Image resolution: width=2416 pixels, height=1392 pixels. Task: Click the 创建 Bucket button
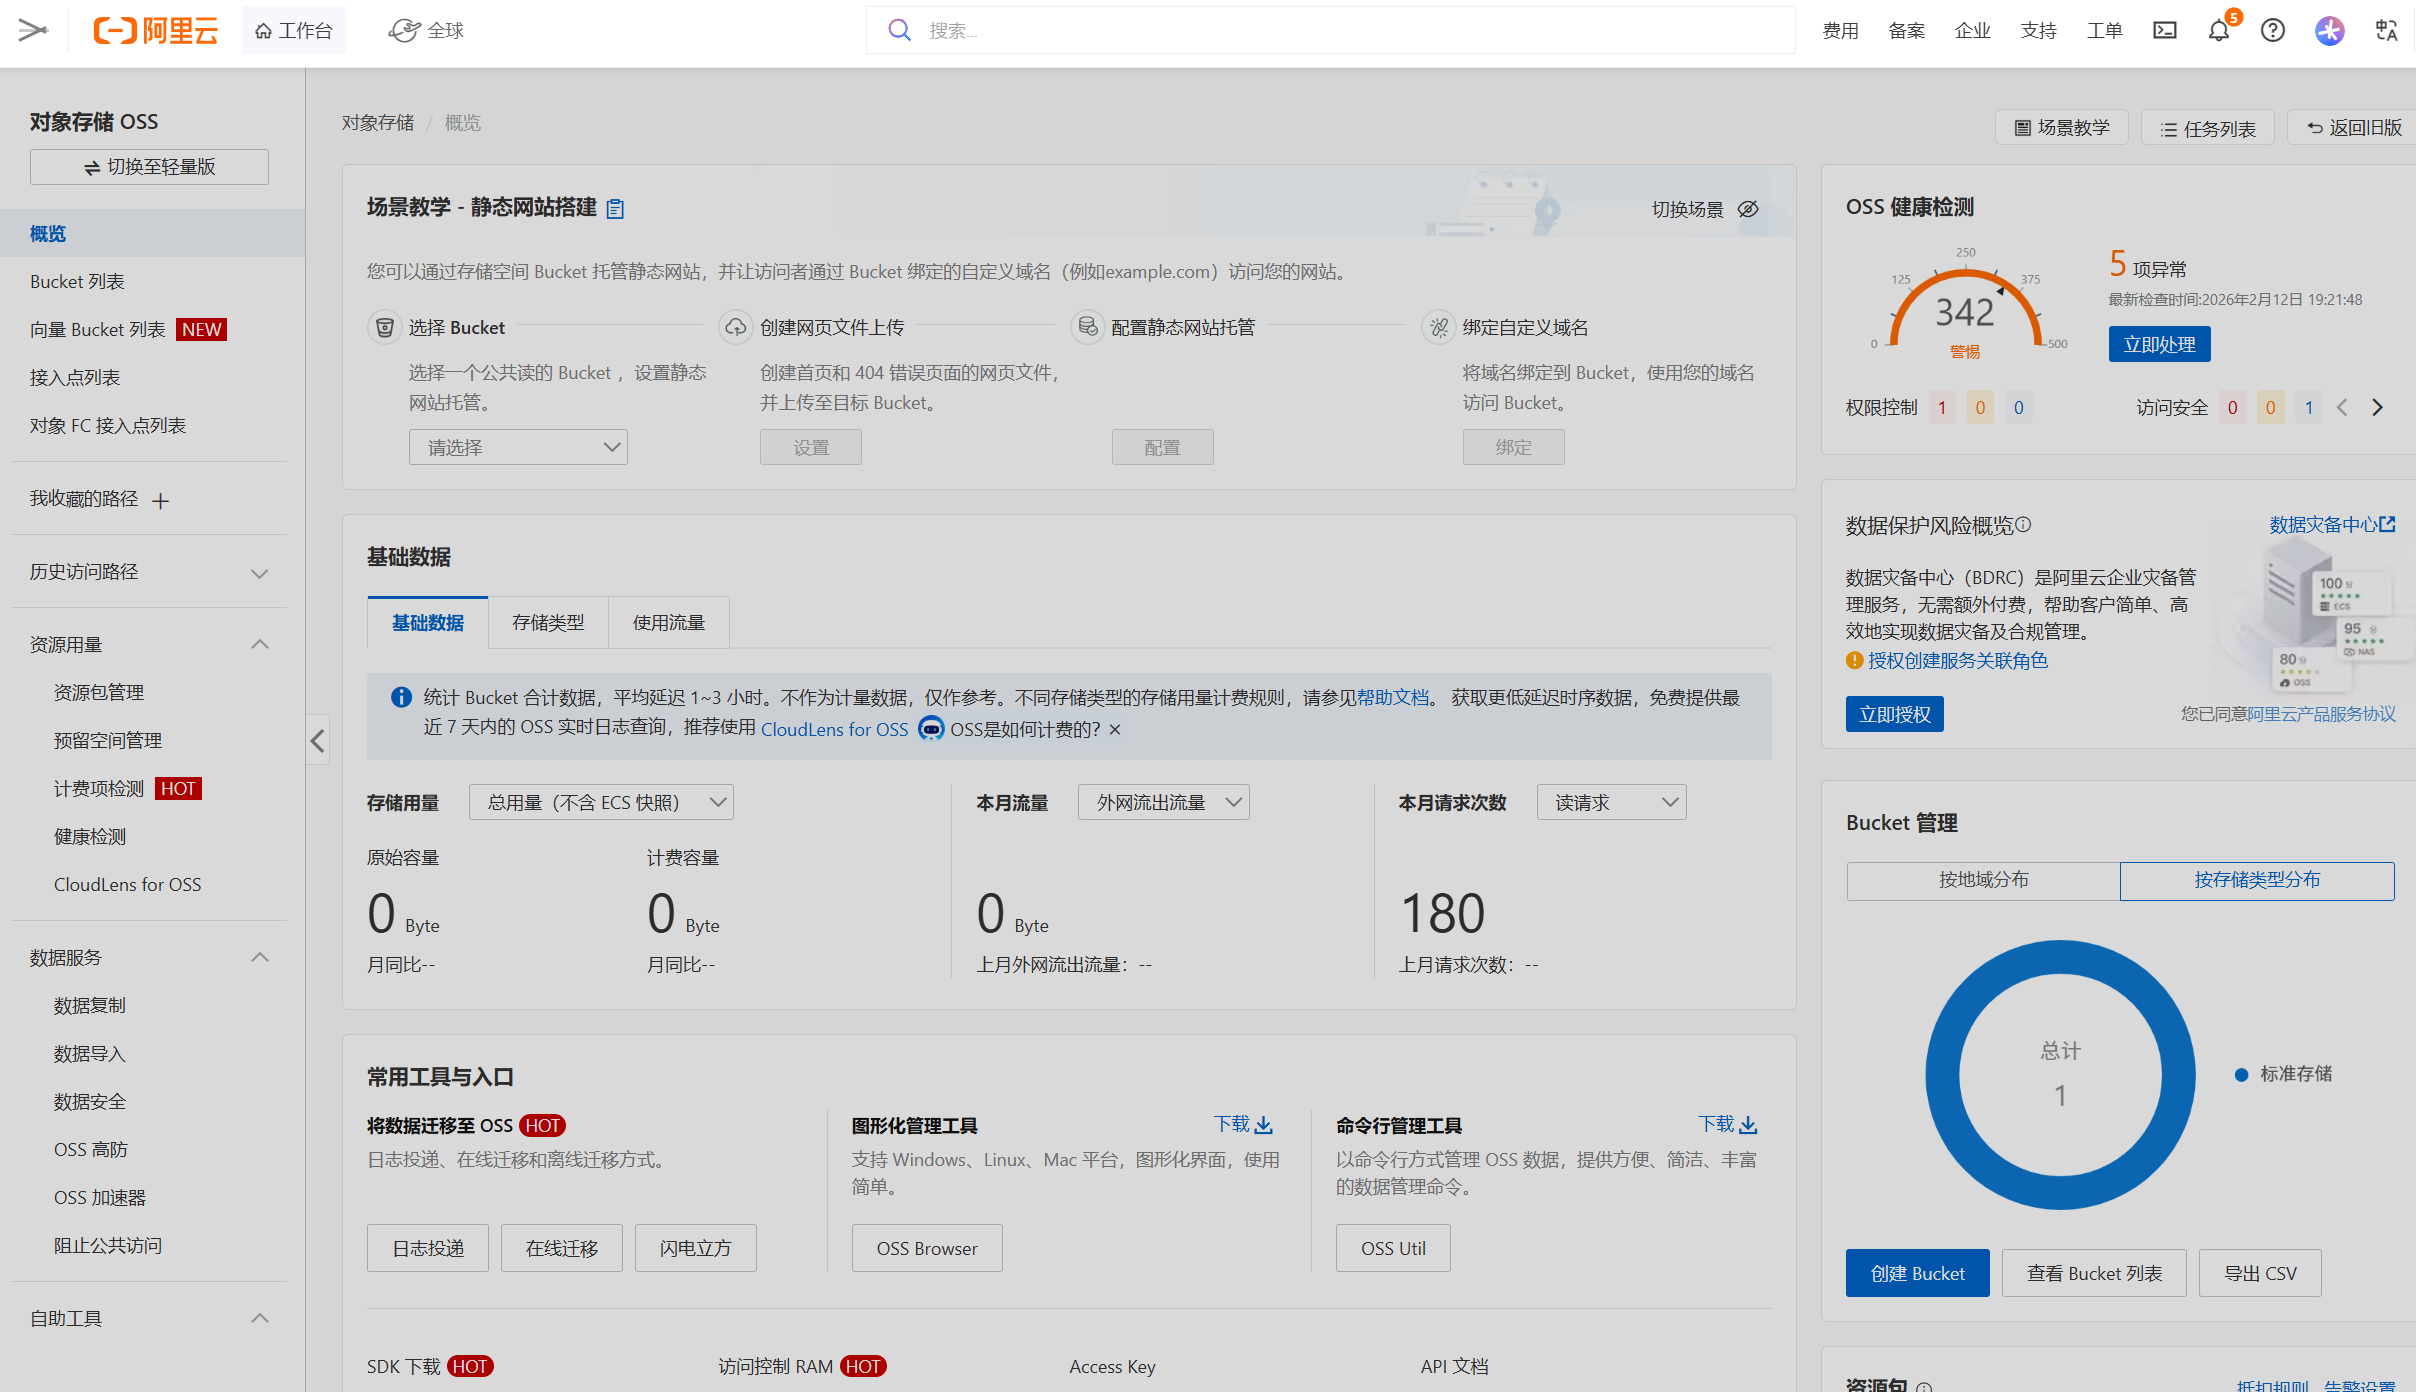(x=1917, y=1273)
